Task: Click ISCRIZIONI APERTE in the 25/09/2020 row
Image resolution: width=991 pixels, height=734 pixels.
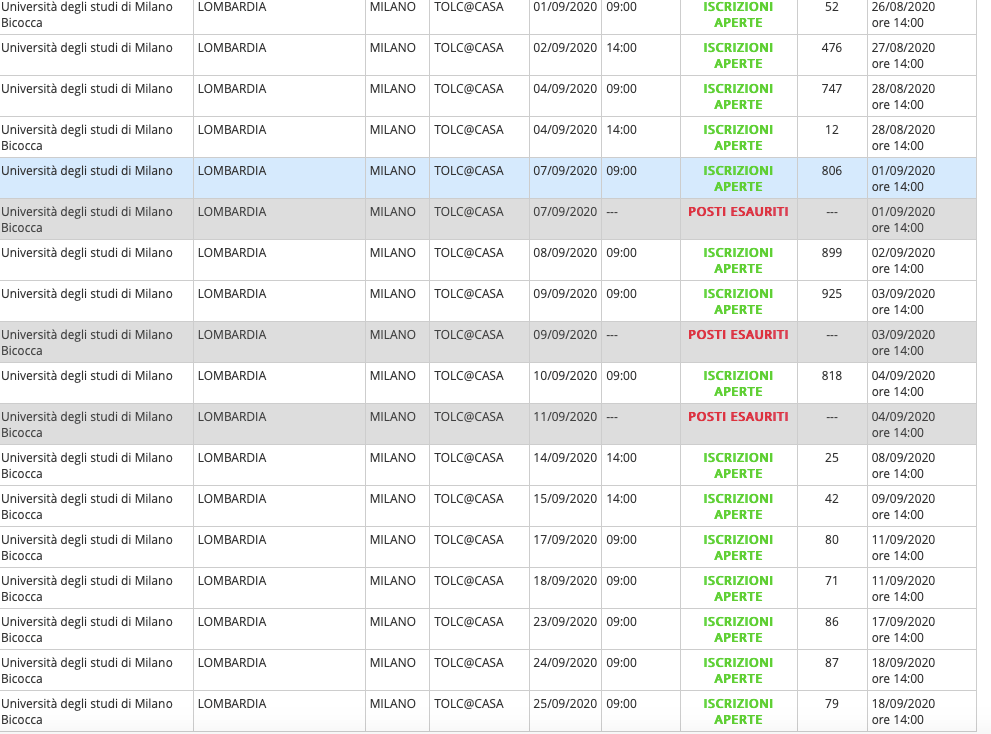Action: [x=738, y=712]
